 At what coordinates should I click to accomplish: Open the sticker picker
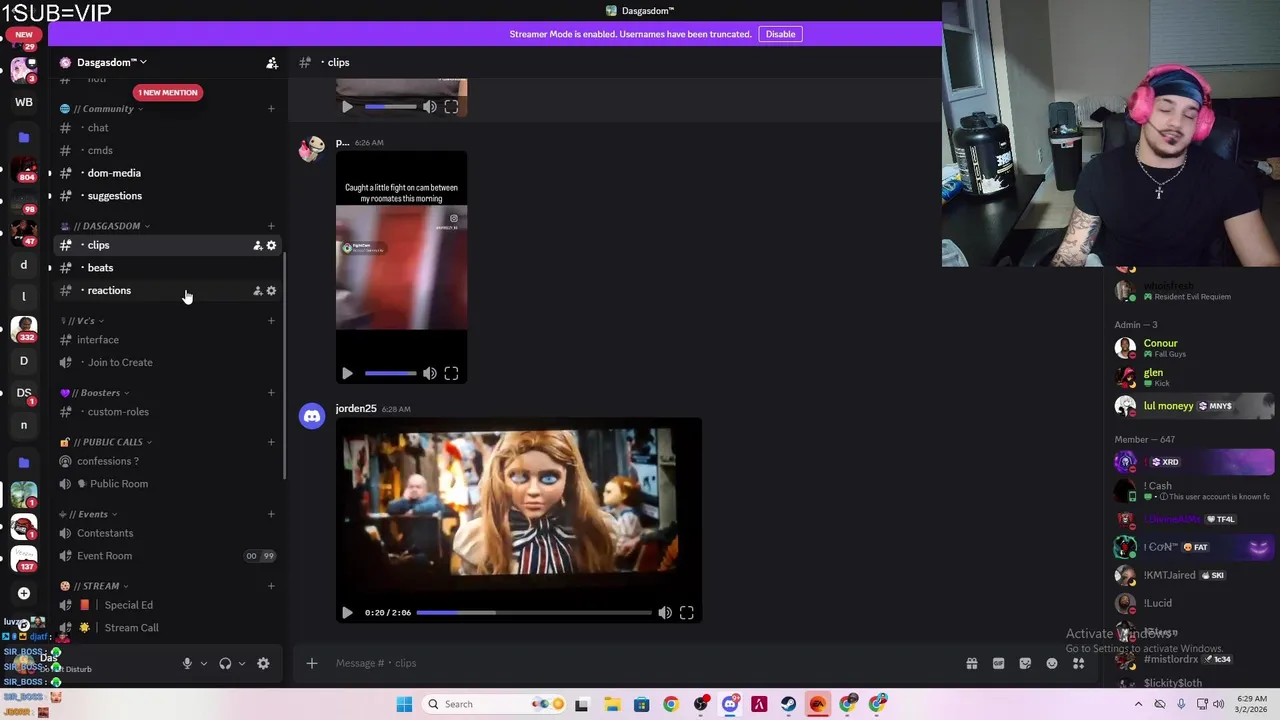click(x=1025, y=663)
